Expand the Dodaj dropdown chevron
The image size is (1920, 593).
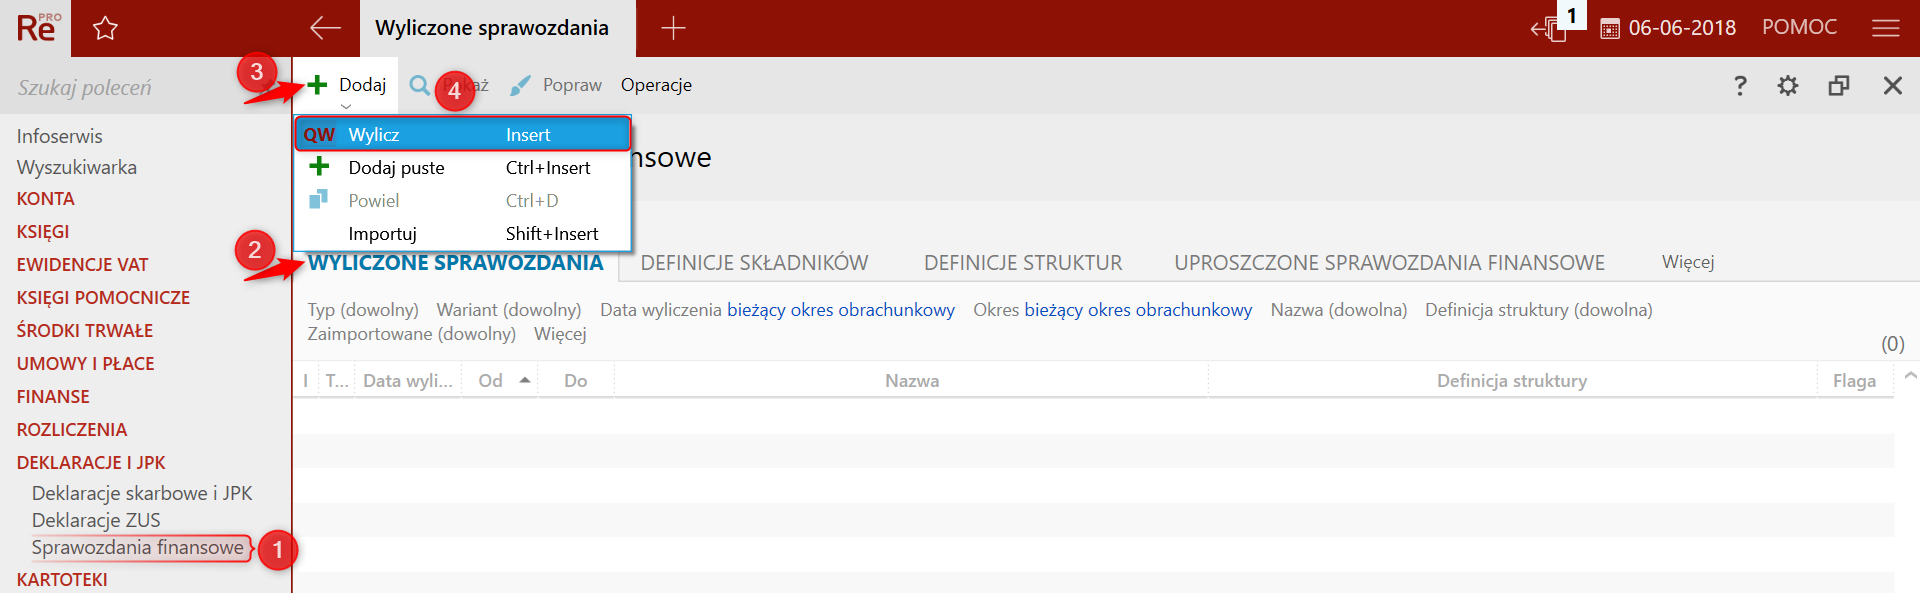tap(346, 106)
